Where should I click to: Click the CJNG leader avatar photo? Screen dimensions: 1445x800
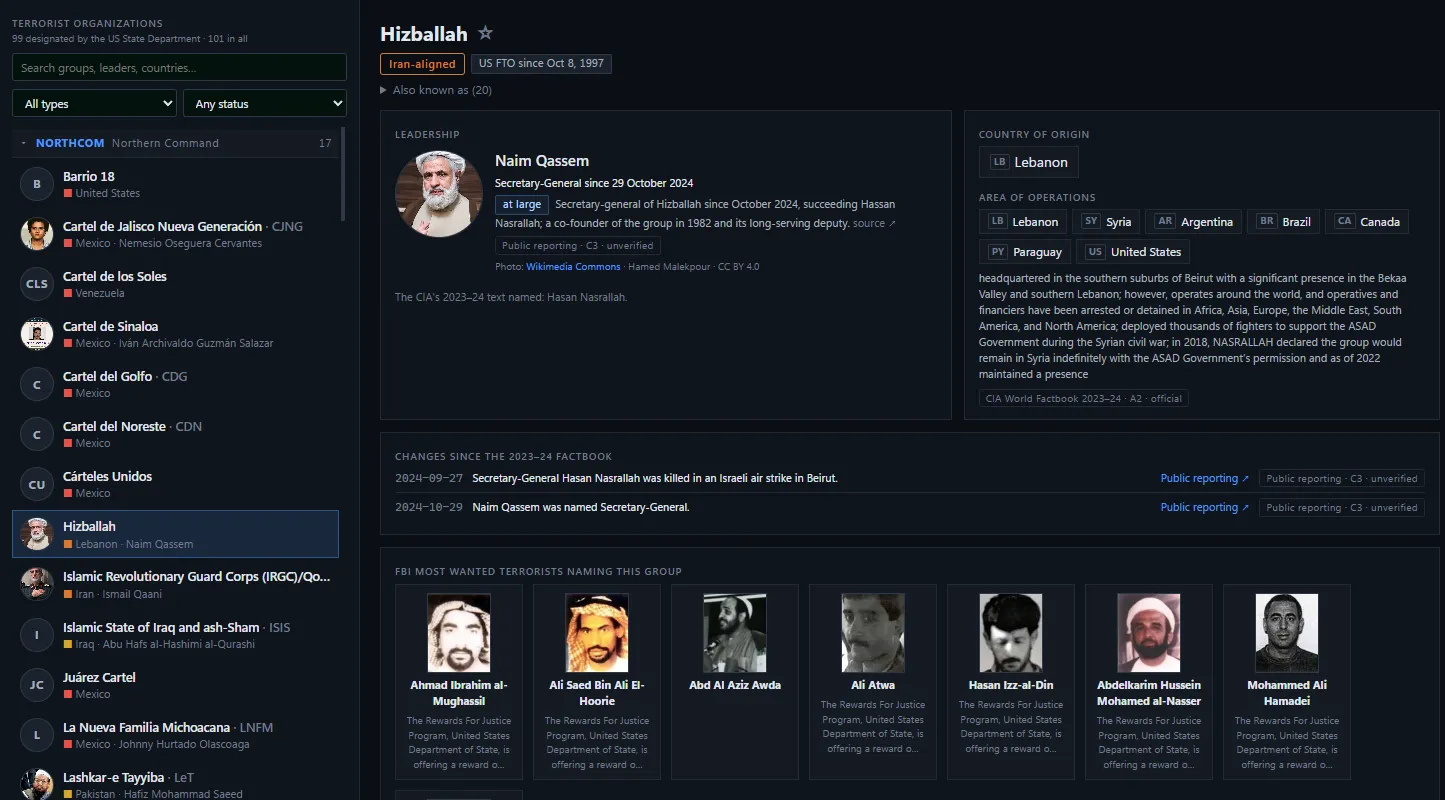pos(37,234)
